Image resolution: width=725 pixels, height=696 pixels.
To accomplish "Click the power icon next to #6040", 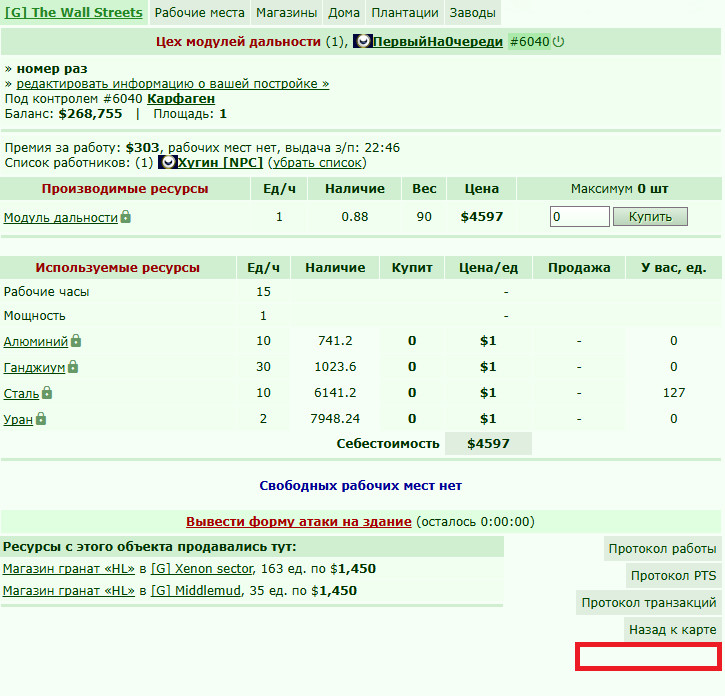I will (x=559, y=42).
